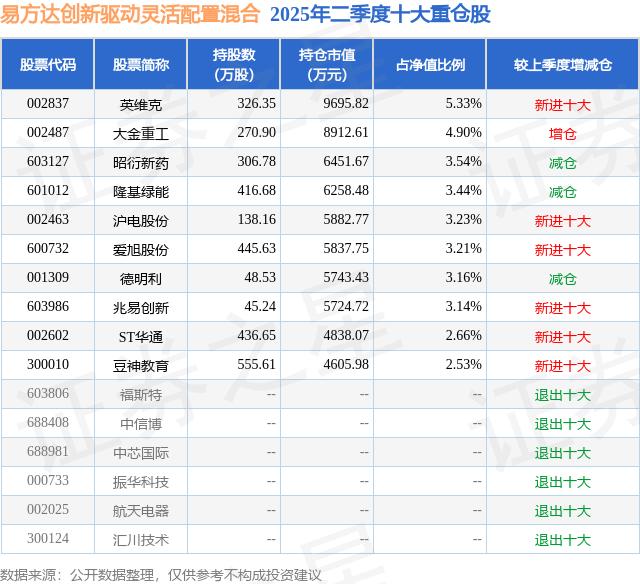Select stock code 002602
This screenshot has height=584, width=640.
tap(48, 335)
